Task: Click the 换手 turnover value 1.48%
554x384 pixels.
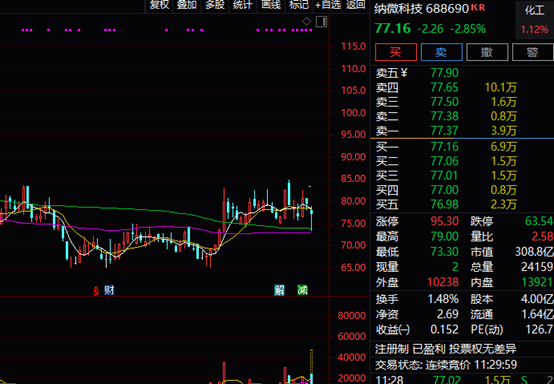Action: click(443, 299)
